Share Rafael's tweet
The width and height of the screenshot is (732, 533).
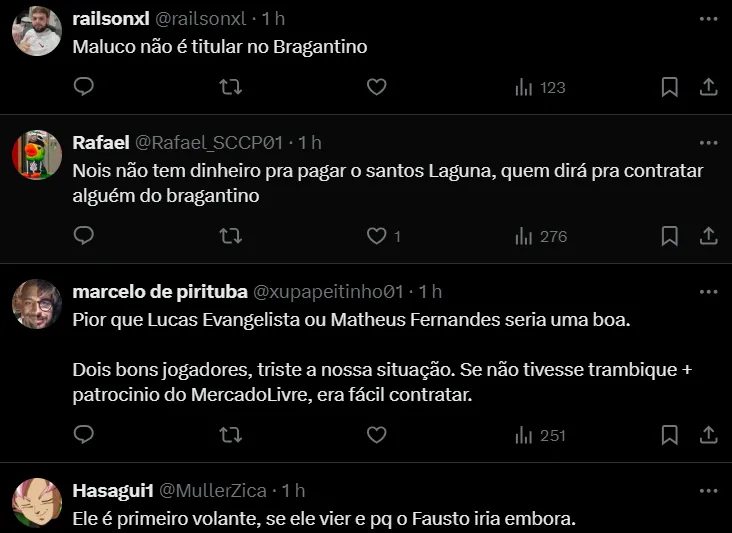[708, 236]
